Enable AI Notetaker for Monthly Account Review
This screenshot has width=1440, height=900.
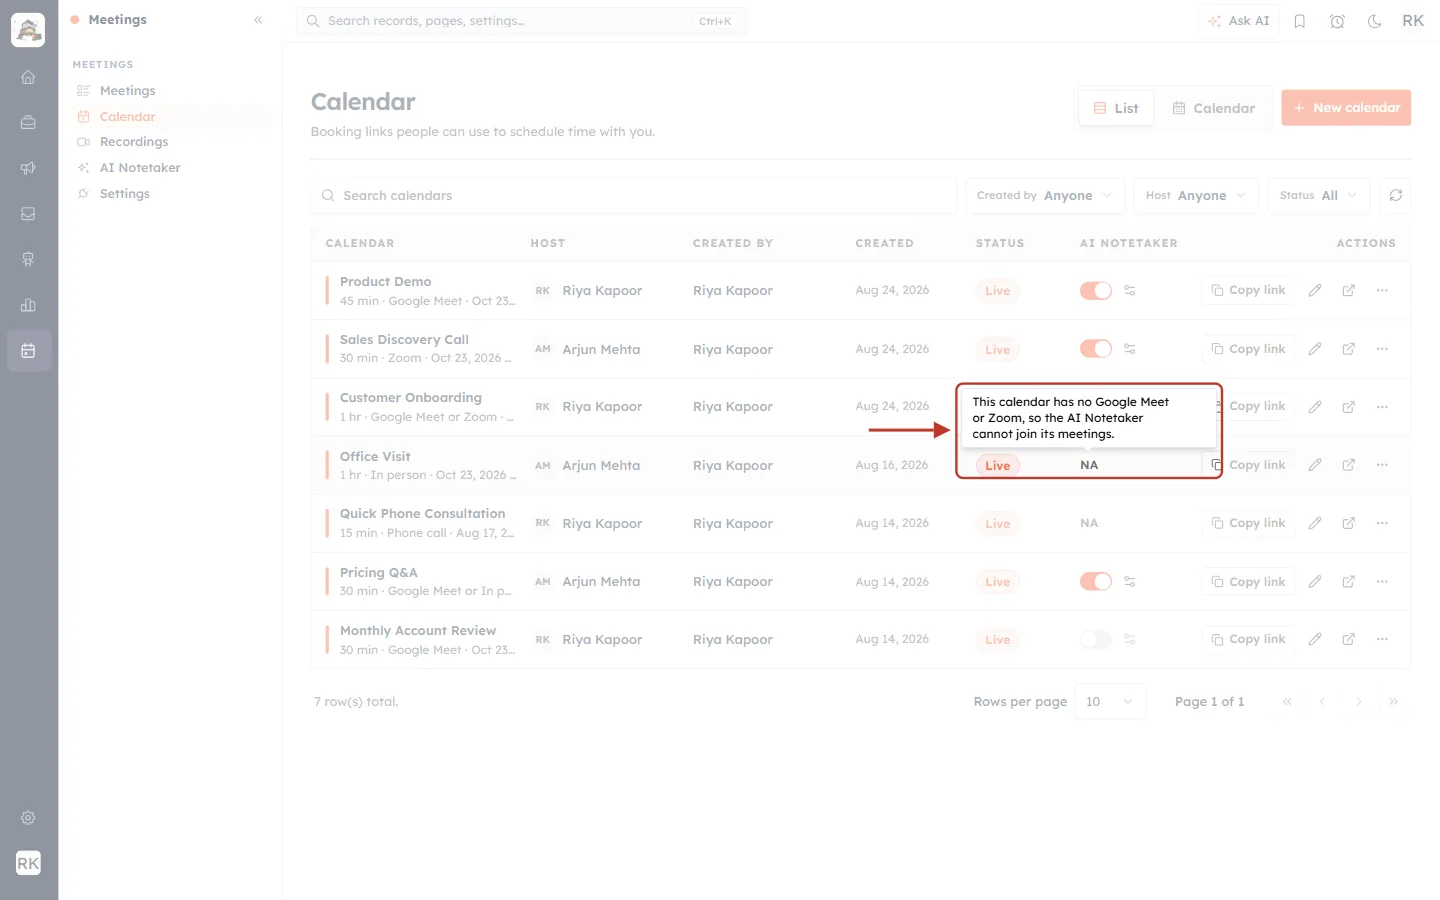click(x=1096, y=639)
